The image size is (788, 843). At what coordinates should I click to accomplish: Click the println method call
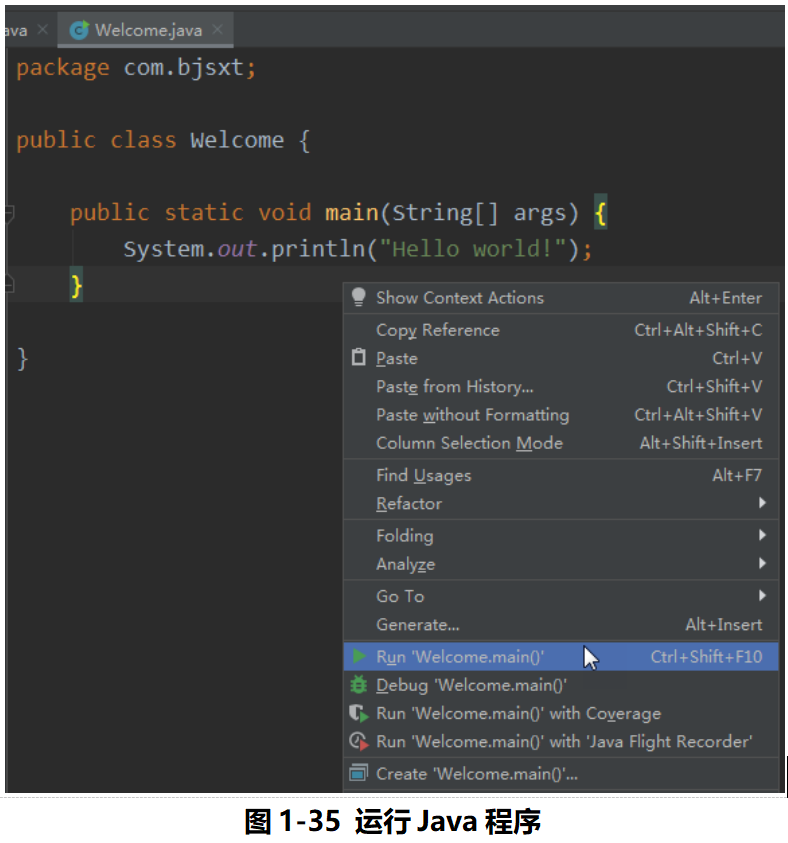click(x=318, y=249)
